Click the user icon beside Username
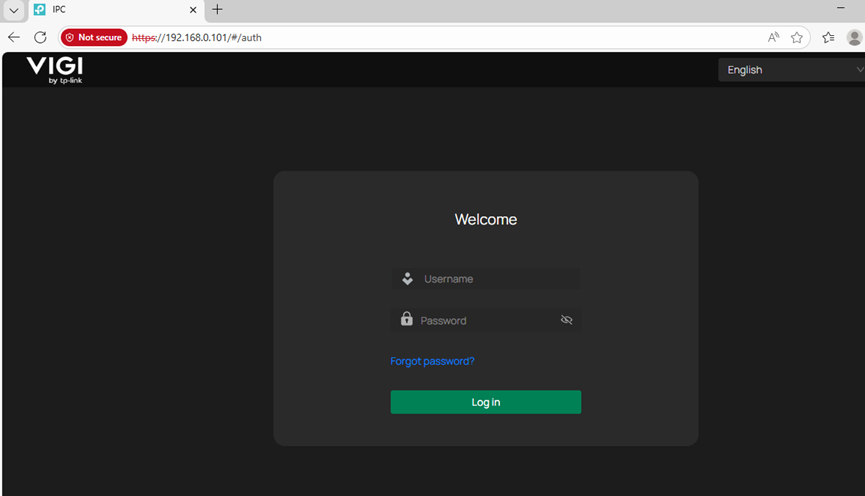Screen dimensions: 865x496 click(x=407, y=279)
